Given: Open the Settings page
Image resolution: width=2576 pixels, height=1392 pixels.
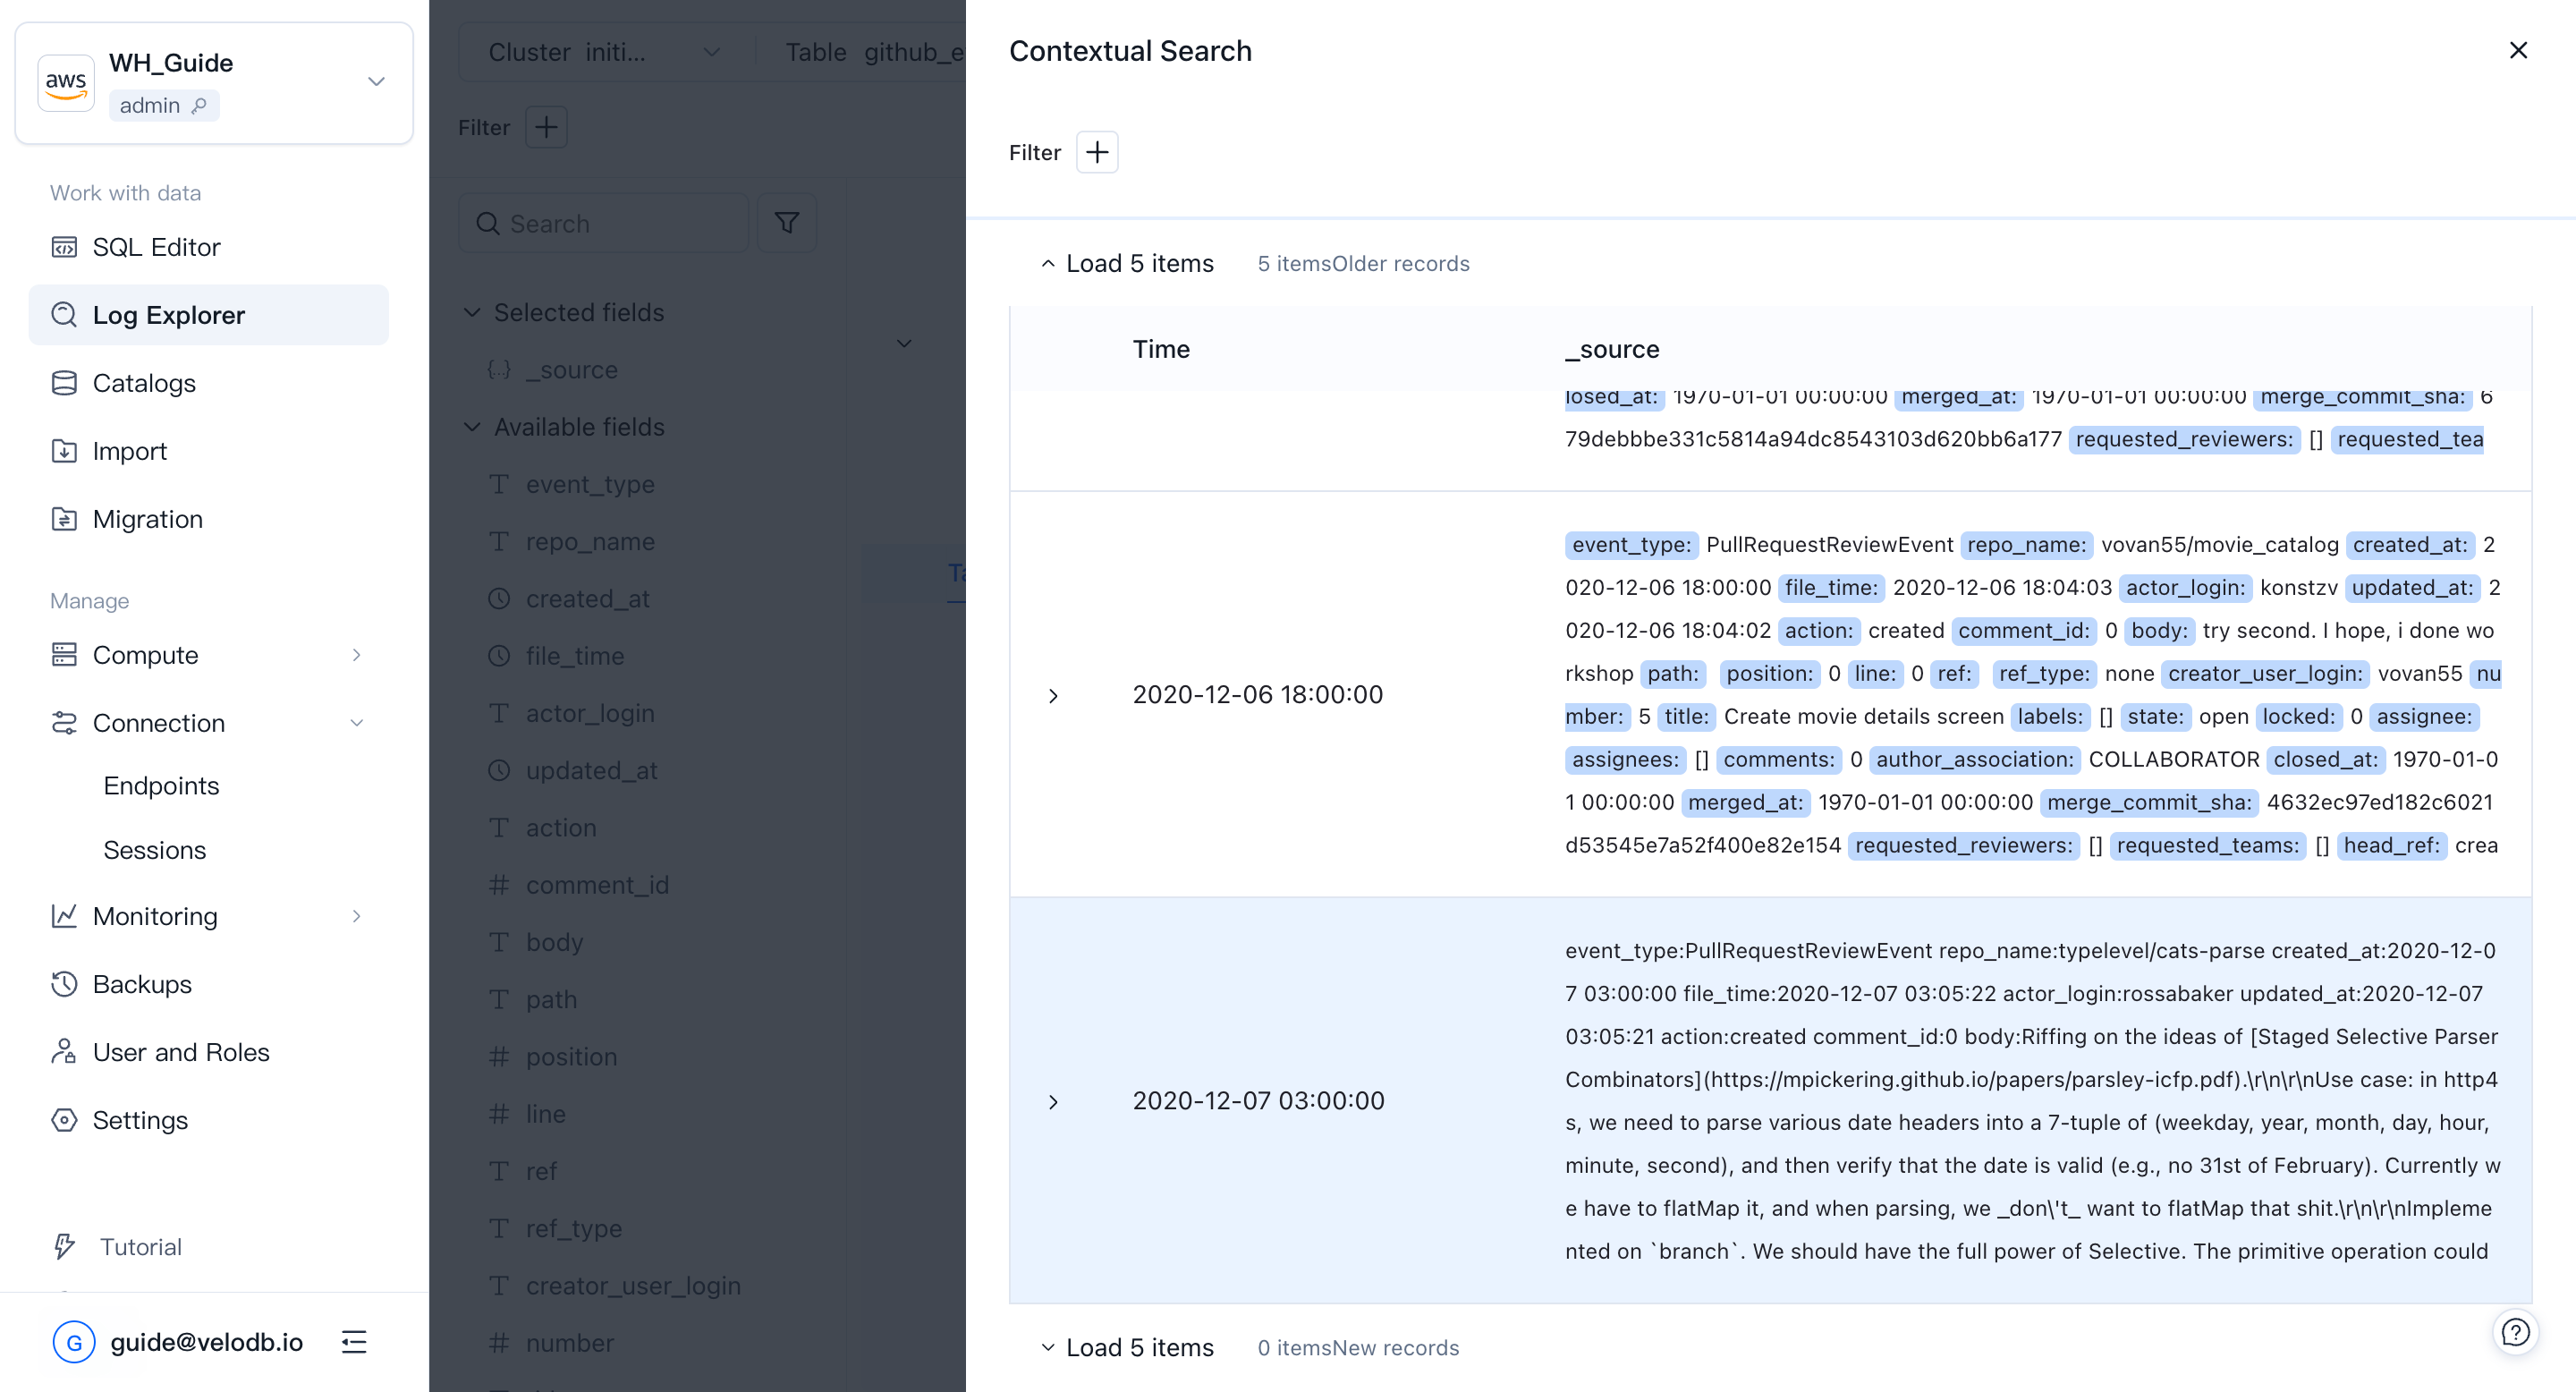Looking at the screenshot, I should click(140, 1120).
